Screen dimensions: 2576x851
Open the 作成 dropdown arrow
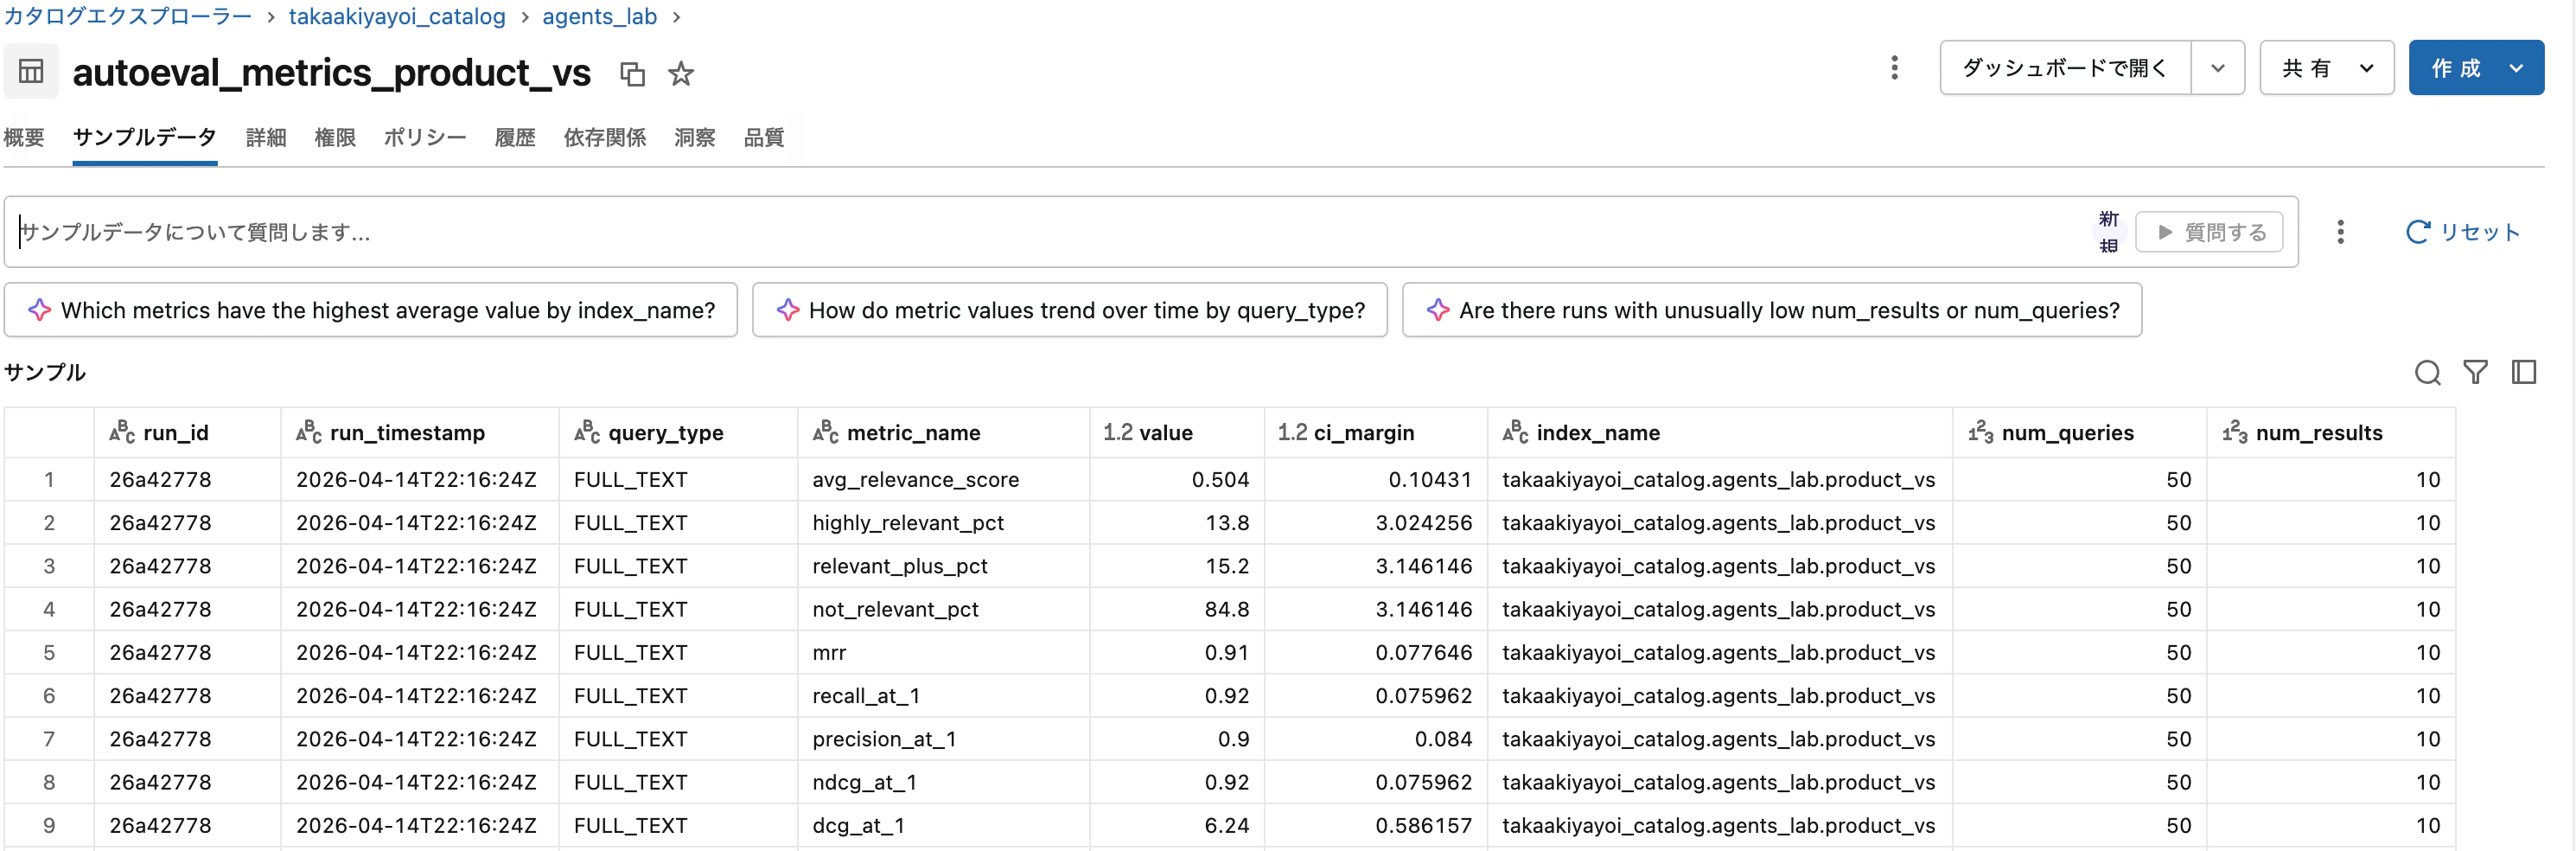[2517, 67]
